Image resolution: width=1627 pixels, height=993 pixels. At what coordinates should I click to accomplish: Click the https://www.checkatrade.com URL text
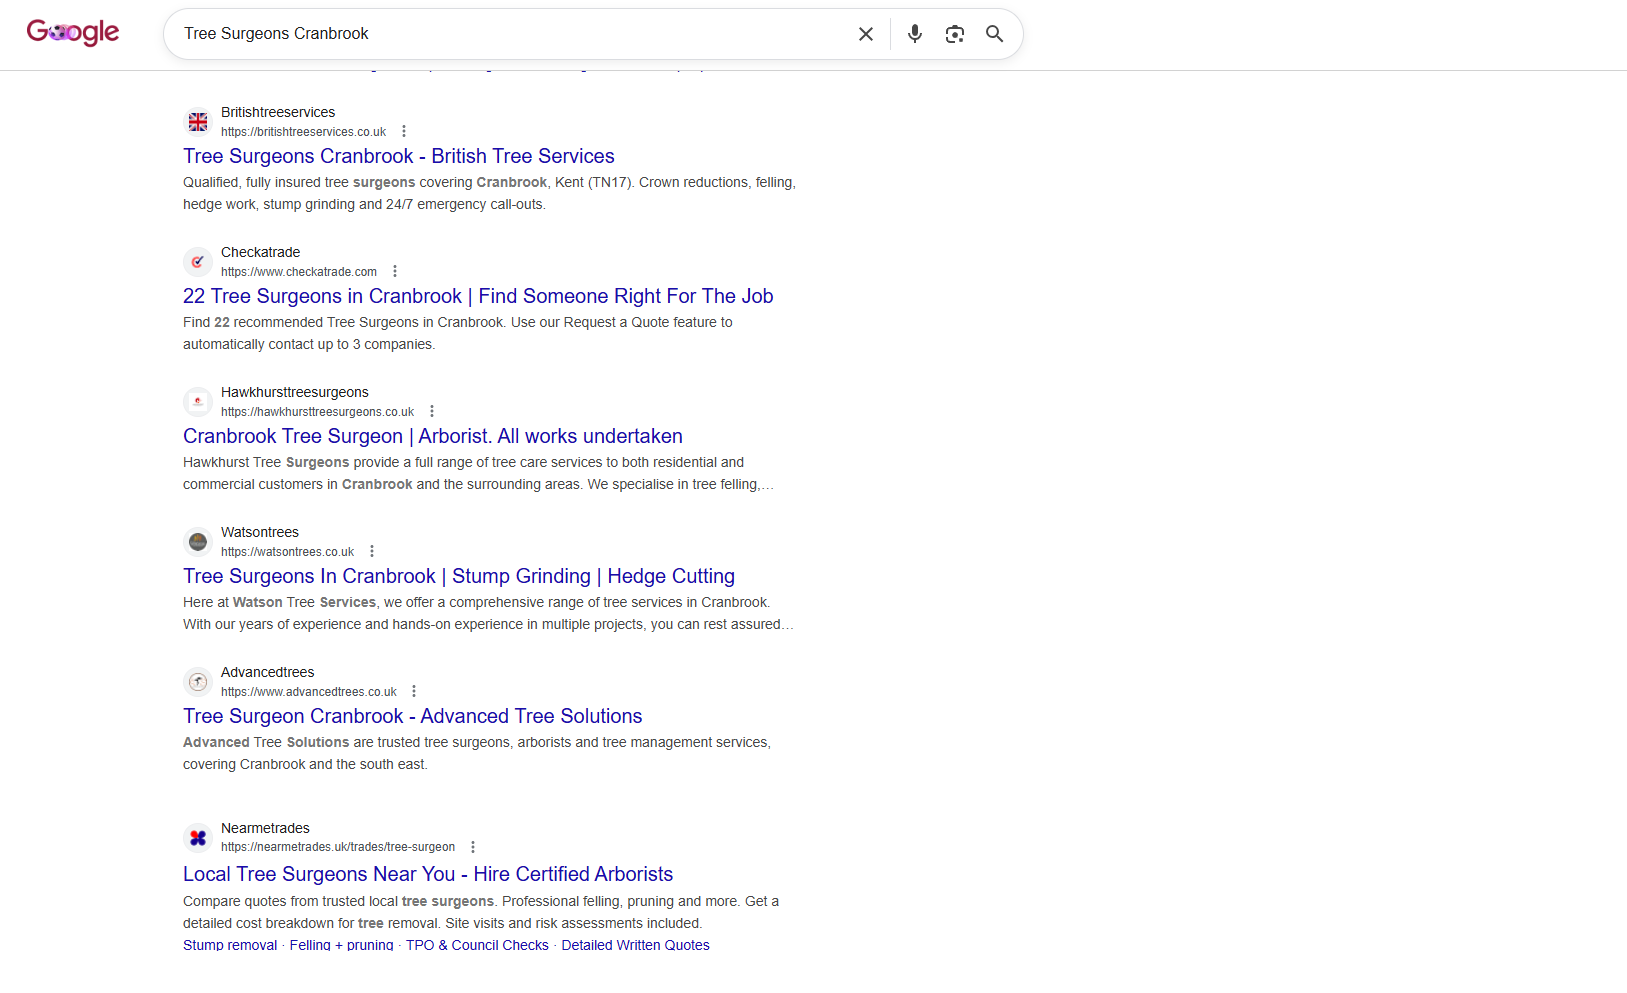coord(299,272)
